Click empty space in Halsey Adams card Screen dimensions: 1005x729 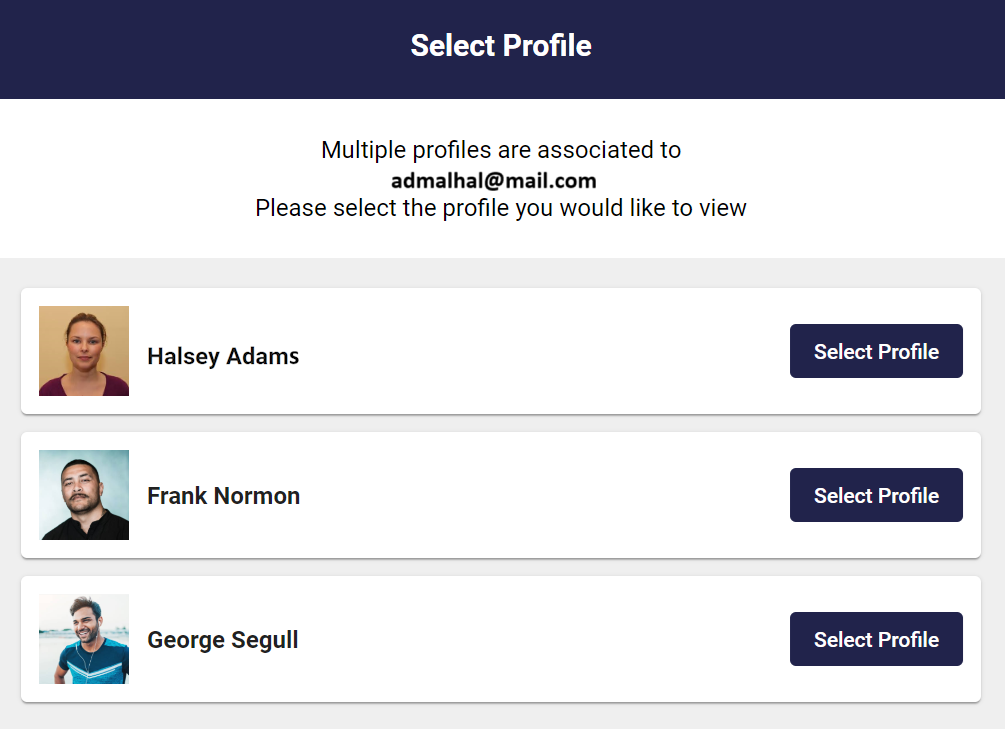coord(545,351)
